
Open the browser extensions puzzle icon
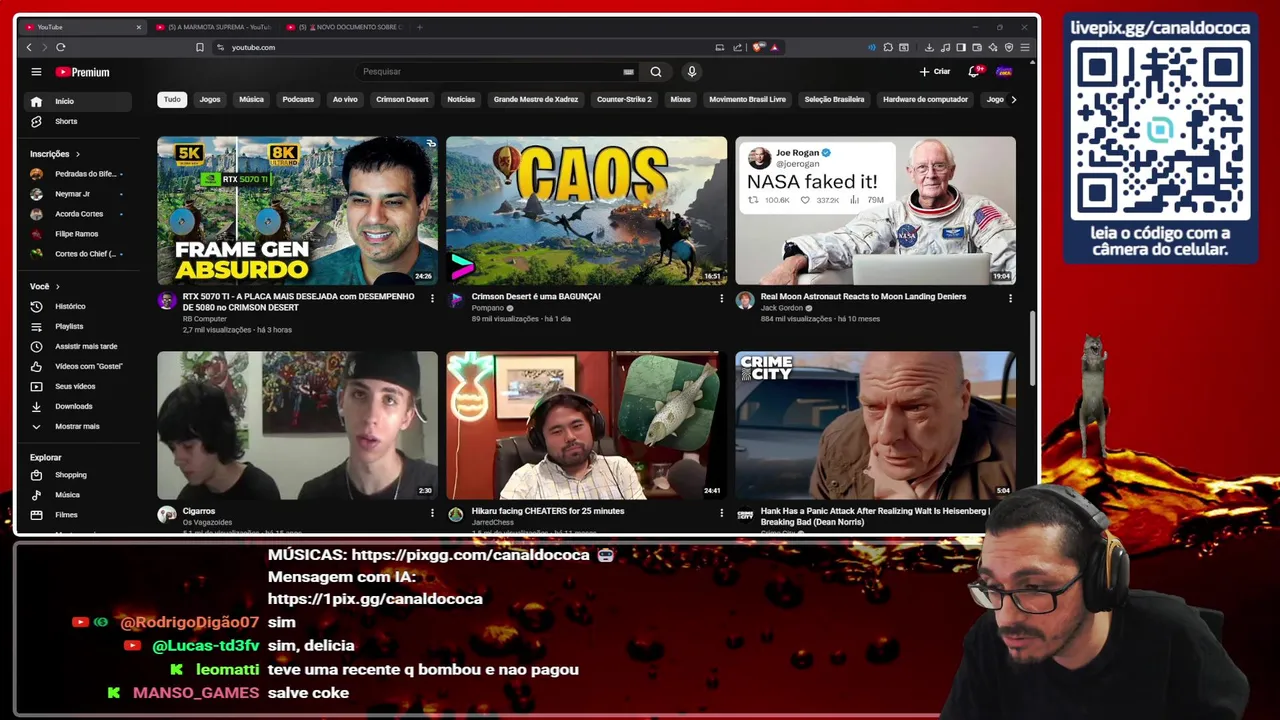888,47
